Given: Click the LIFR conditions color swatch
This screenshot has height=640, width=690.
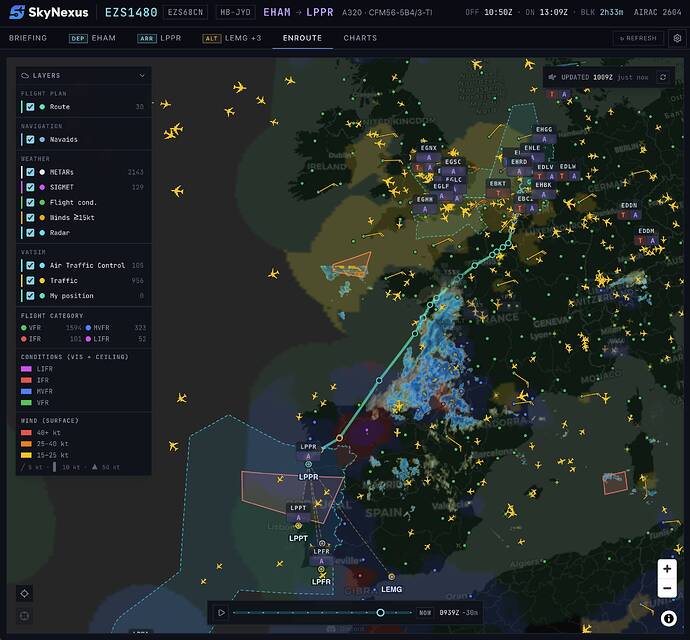Looking at the screenshot, I should coord(26,369).
